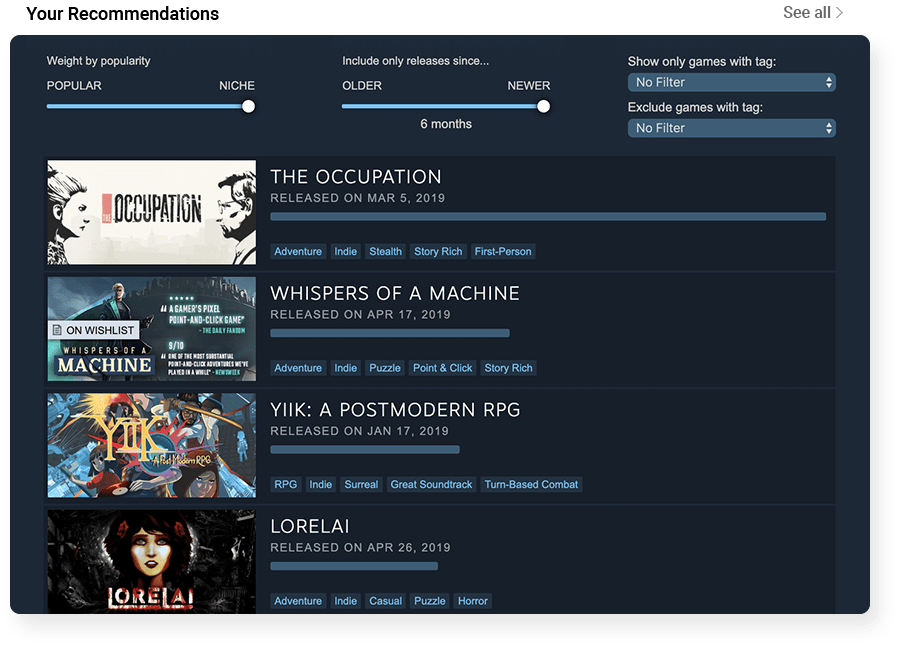Select the Horror tag
Viewport: 900px width, 650px height.
[x=472, y=601]
